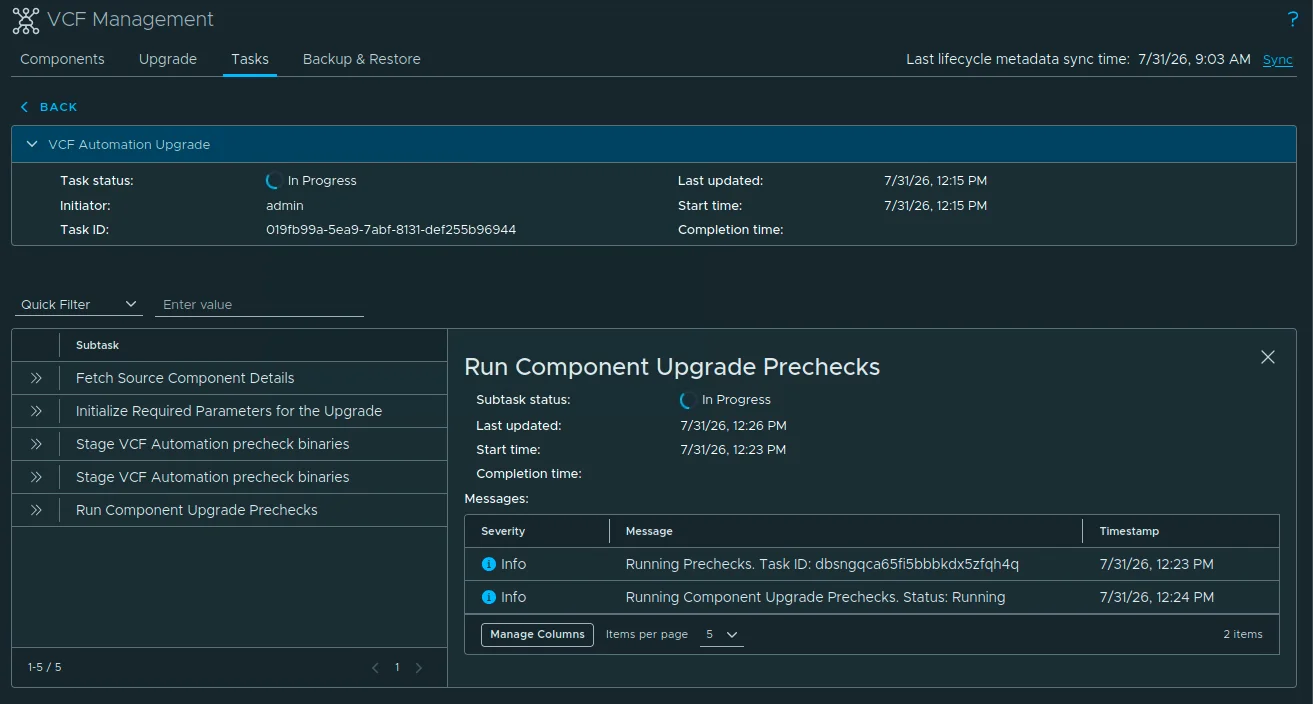Viewport: 1313px width, 704px height.
Task: Open help via the question mark icon
Action: (x=1292, y=20)
